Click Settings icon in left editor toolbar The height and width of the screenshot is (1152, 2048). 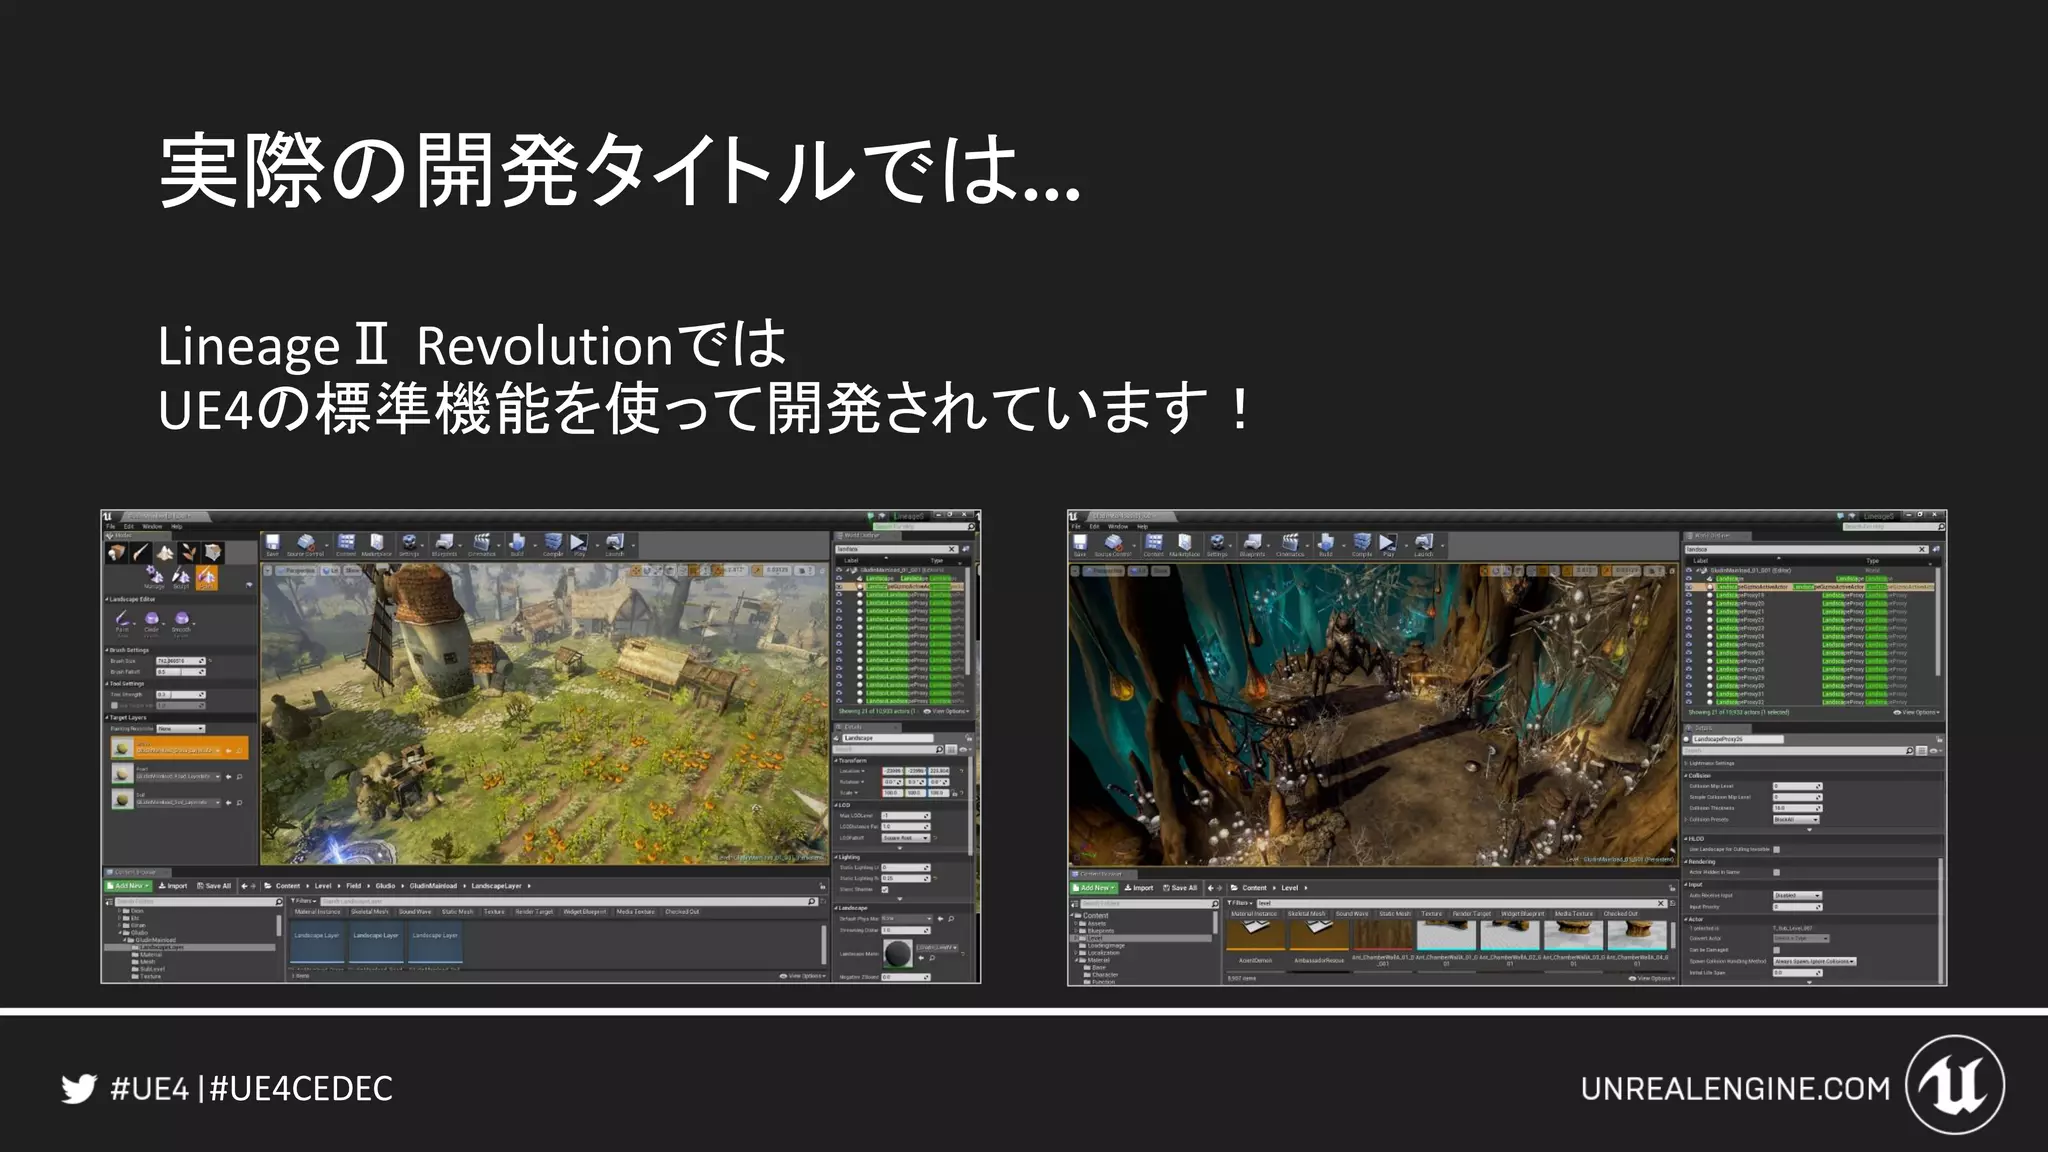point(410,545)
